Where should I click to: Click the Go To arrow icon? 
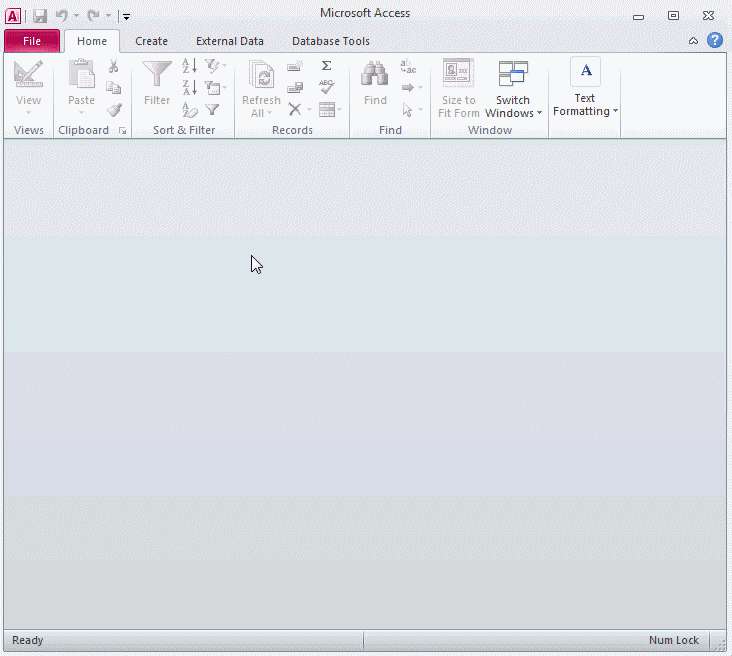(408, 87)
